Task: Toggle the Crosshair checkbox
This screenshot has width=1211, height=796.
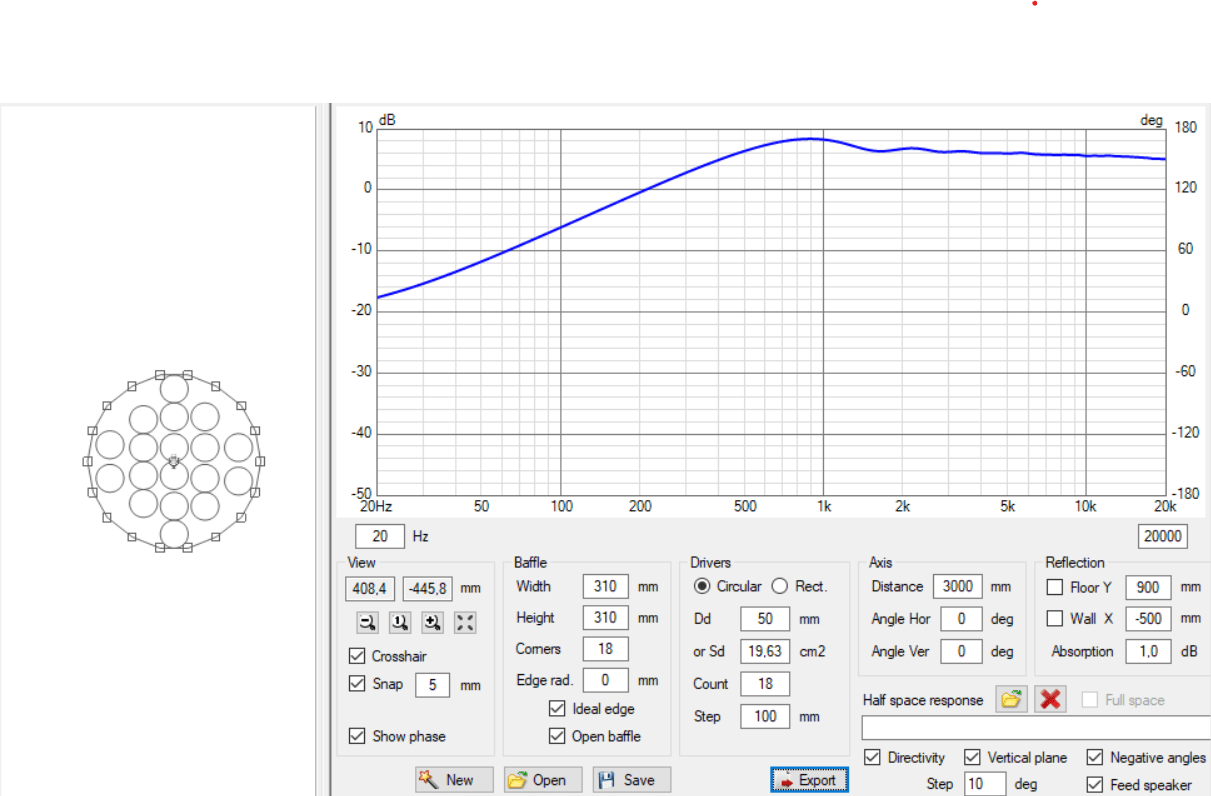Action: (x=357, y=656)
